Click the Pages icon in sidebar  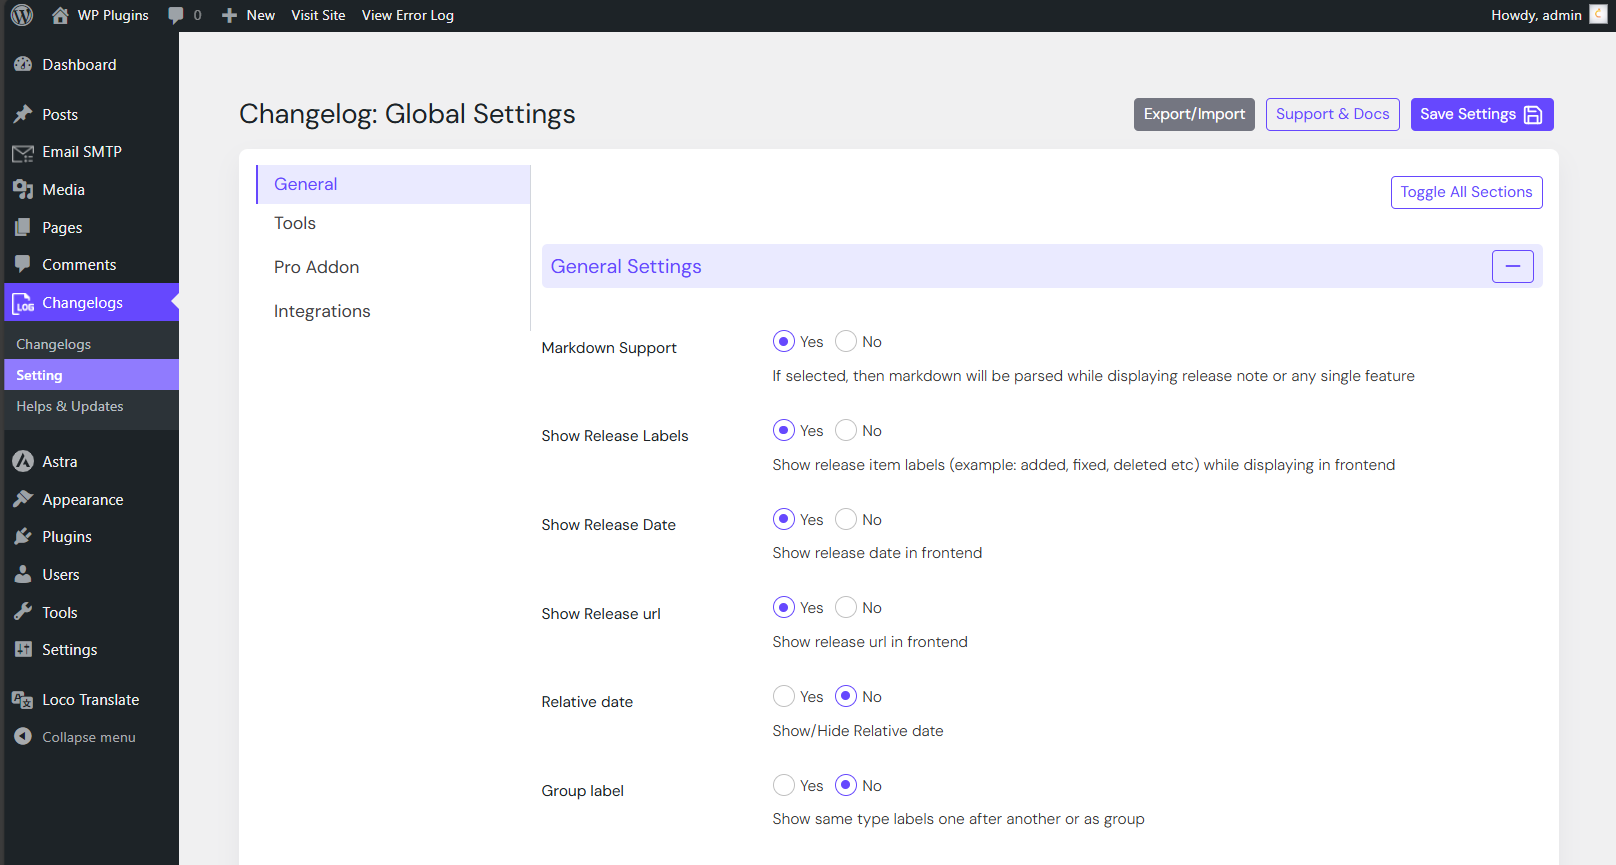pyautogui.click(x=23, y=227)
